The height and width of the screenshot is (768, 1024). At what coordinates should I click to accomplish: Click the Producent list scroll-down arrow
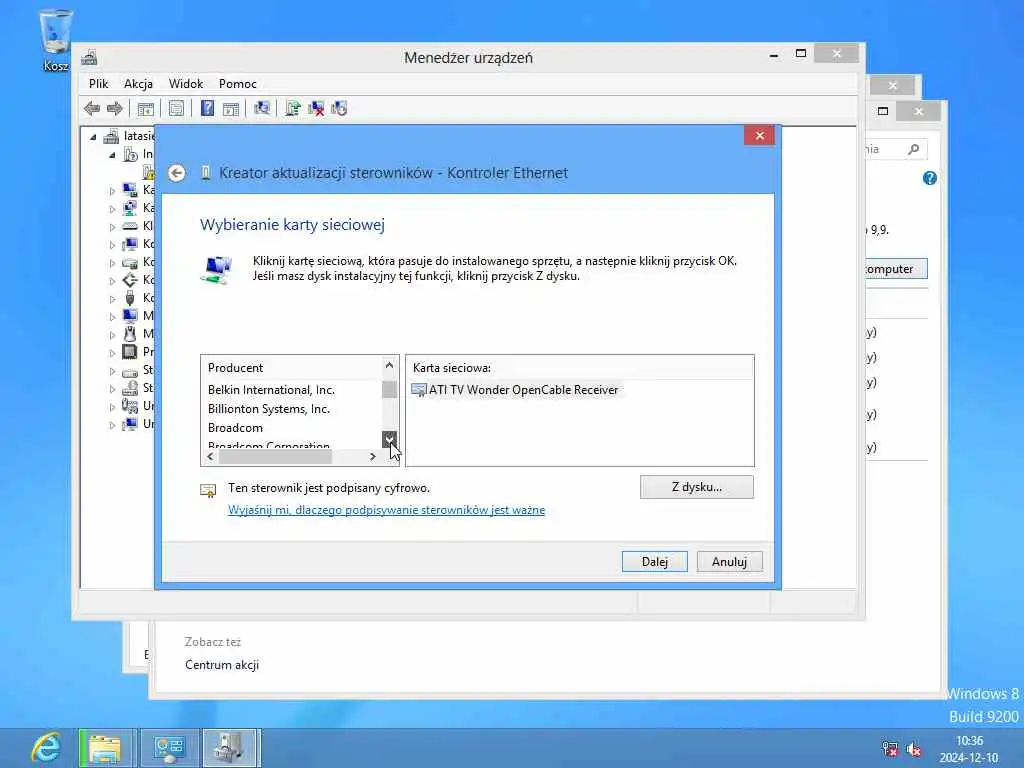[389, 440]
